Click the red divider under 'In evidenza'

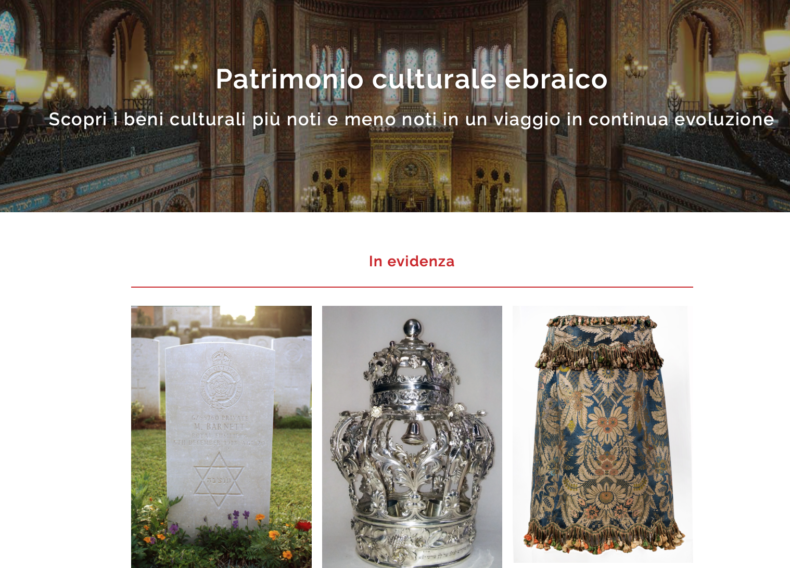click(x=412, y=287)
